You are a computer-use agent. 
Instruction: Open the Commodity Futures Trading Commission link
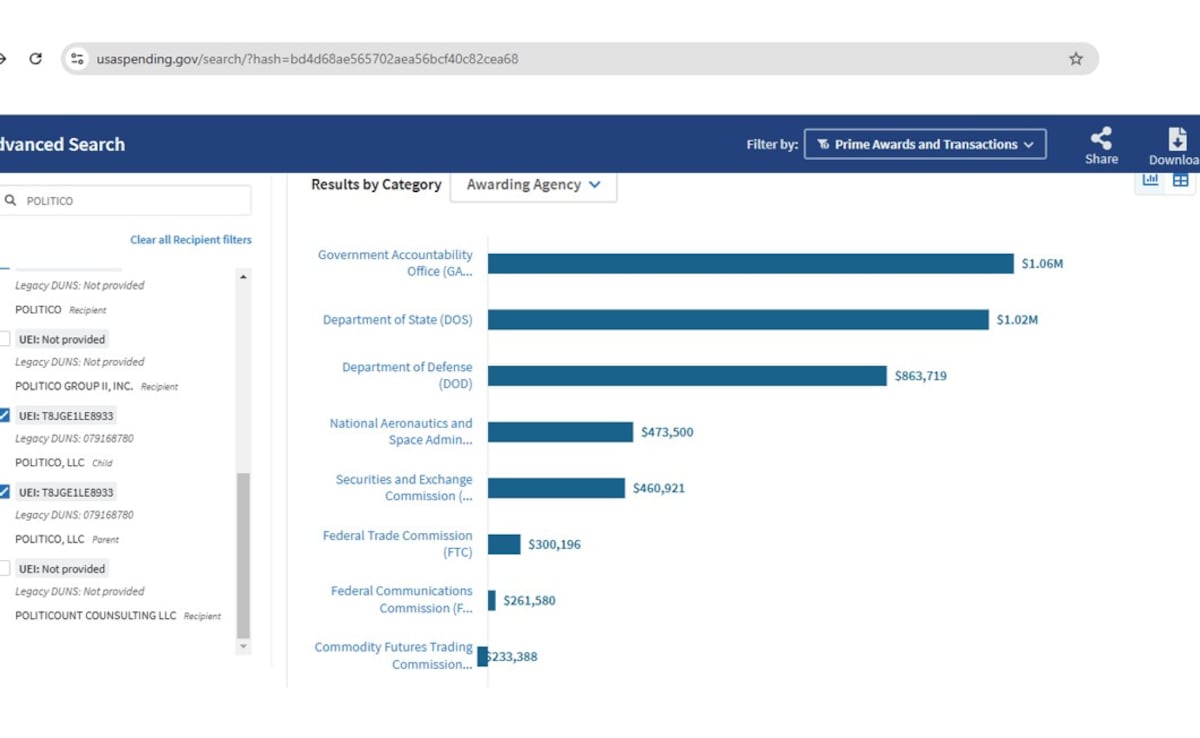point(394,656)
